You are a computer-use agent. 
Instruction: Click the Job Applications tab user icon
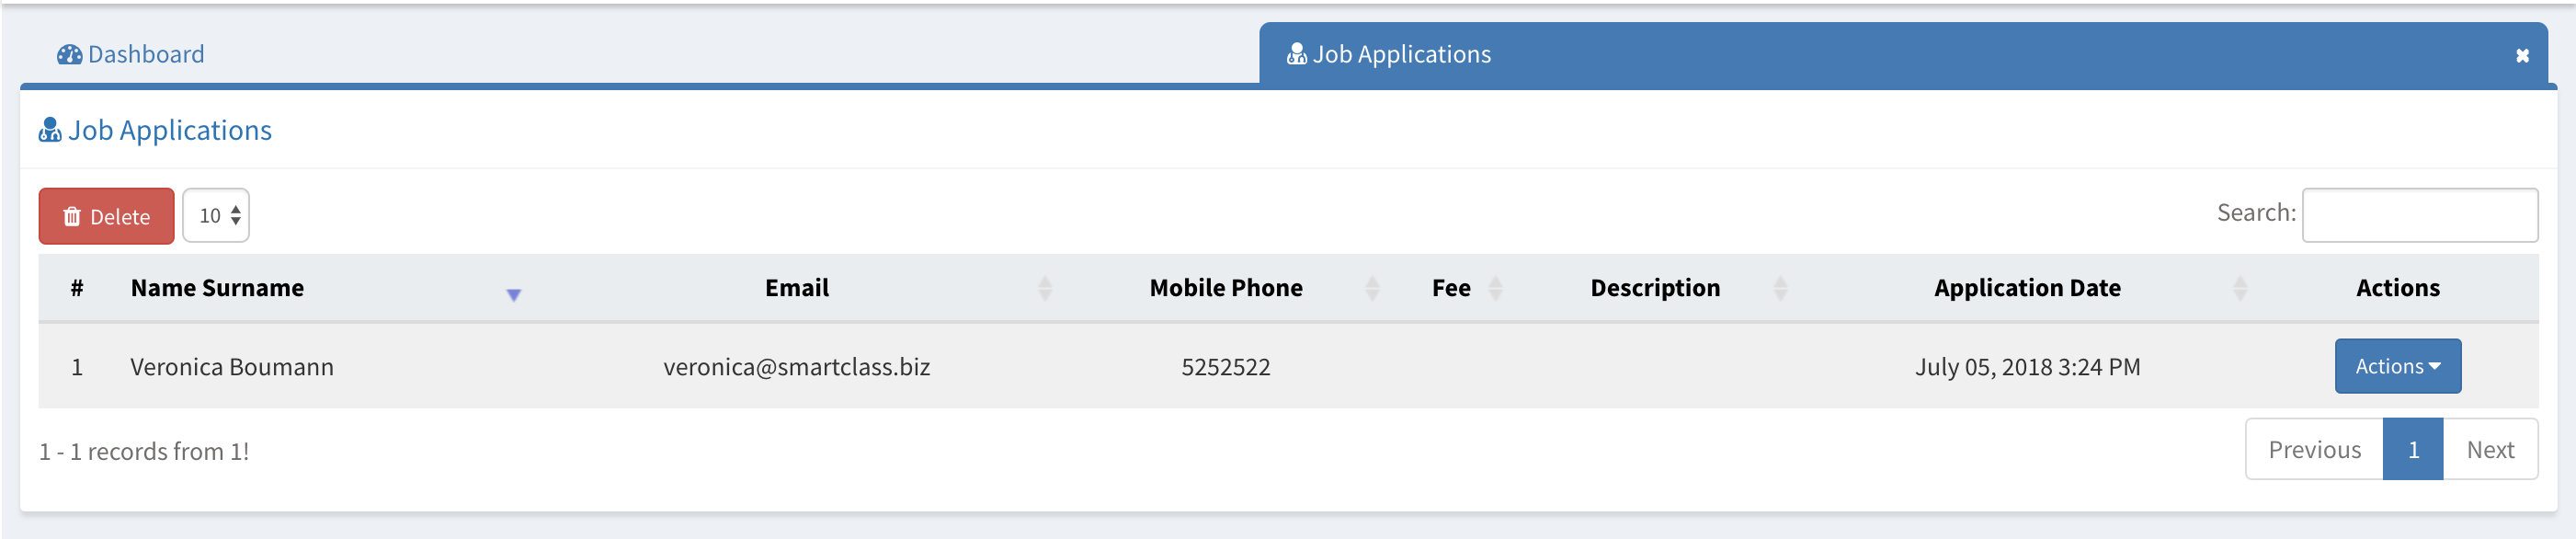pos(1296,55)
